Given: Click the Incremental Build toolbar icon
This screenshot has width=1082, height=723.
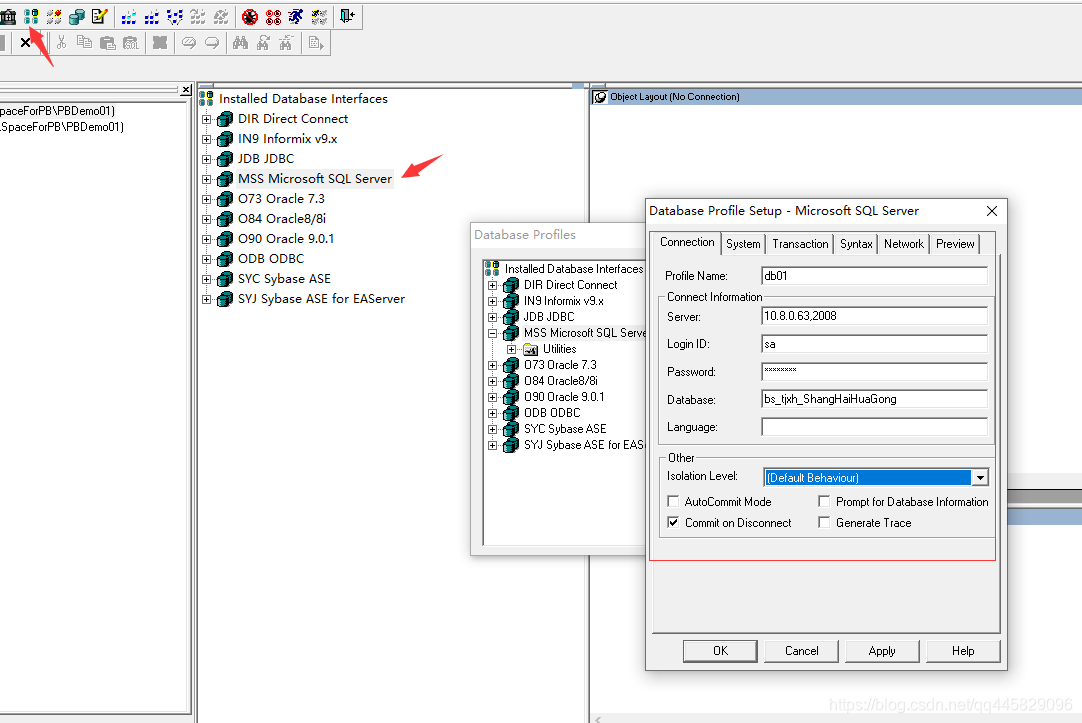Looking at the screenshot, I should (x=129, y=17).
